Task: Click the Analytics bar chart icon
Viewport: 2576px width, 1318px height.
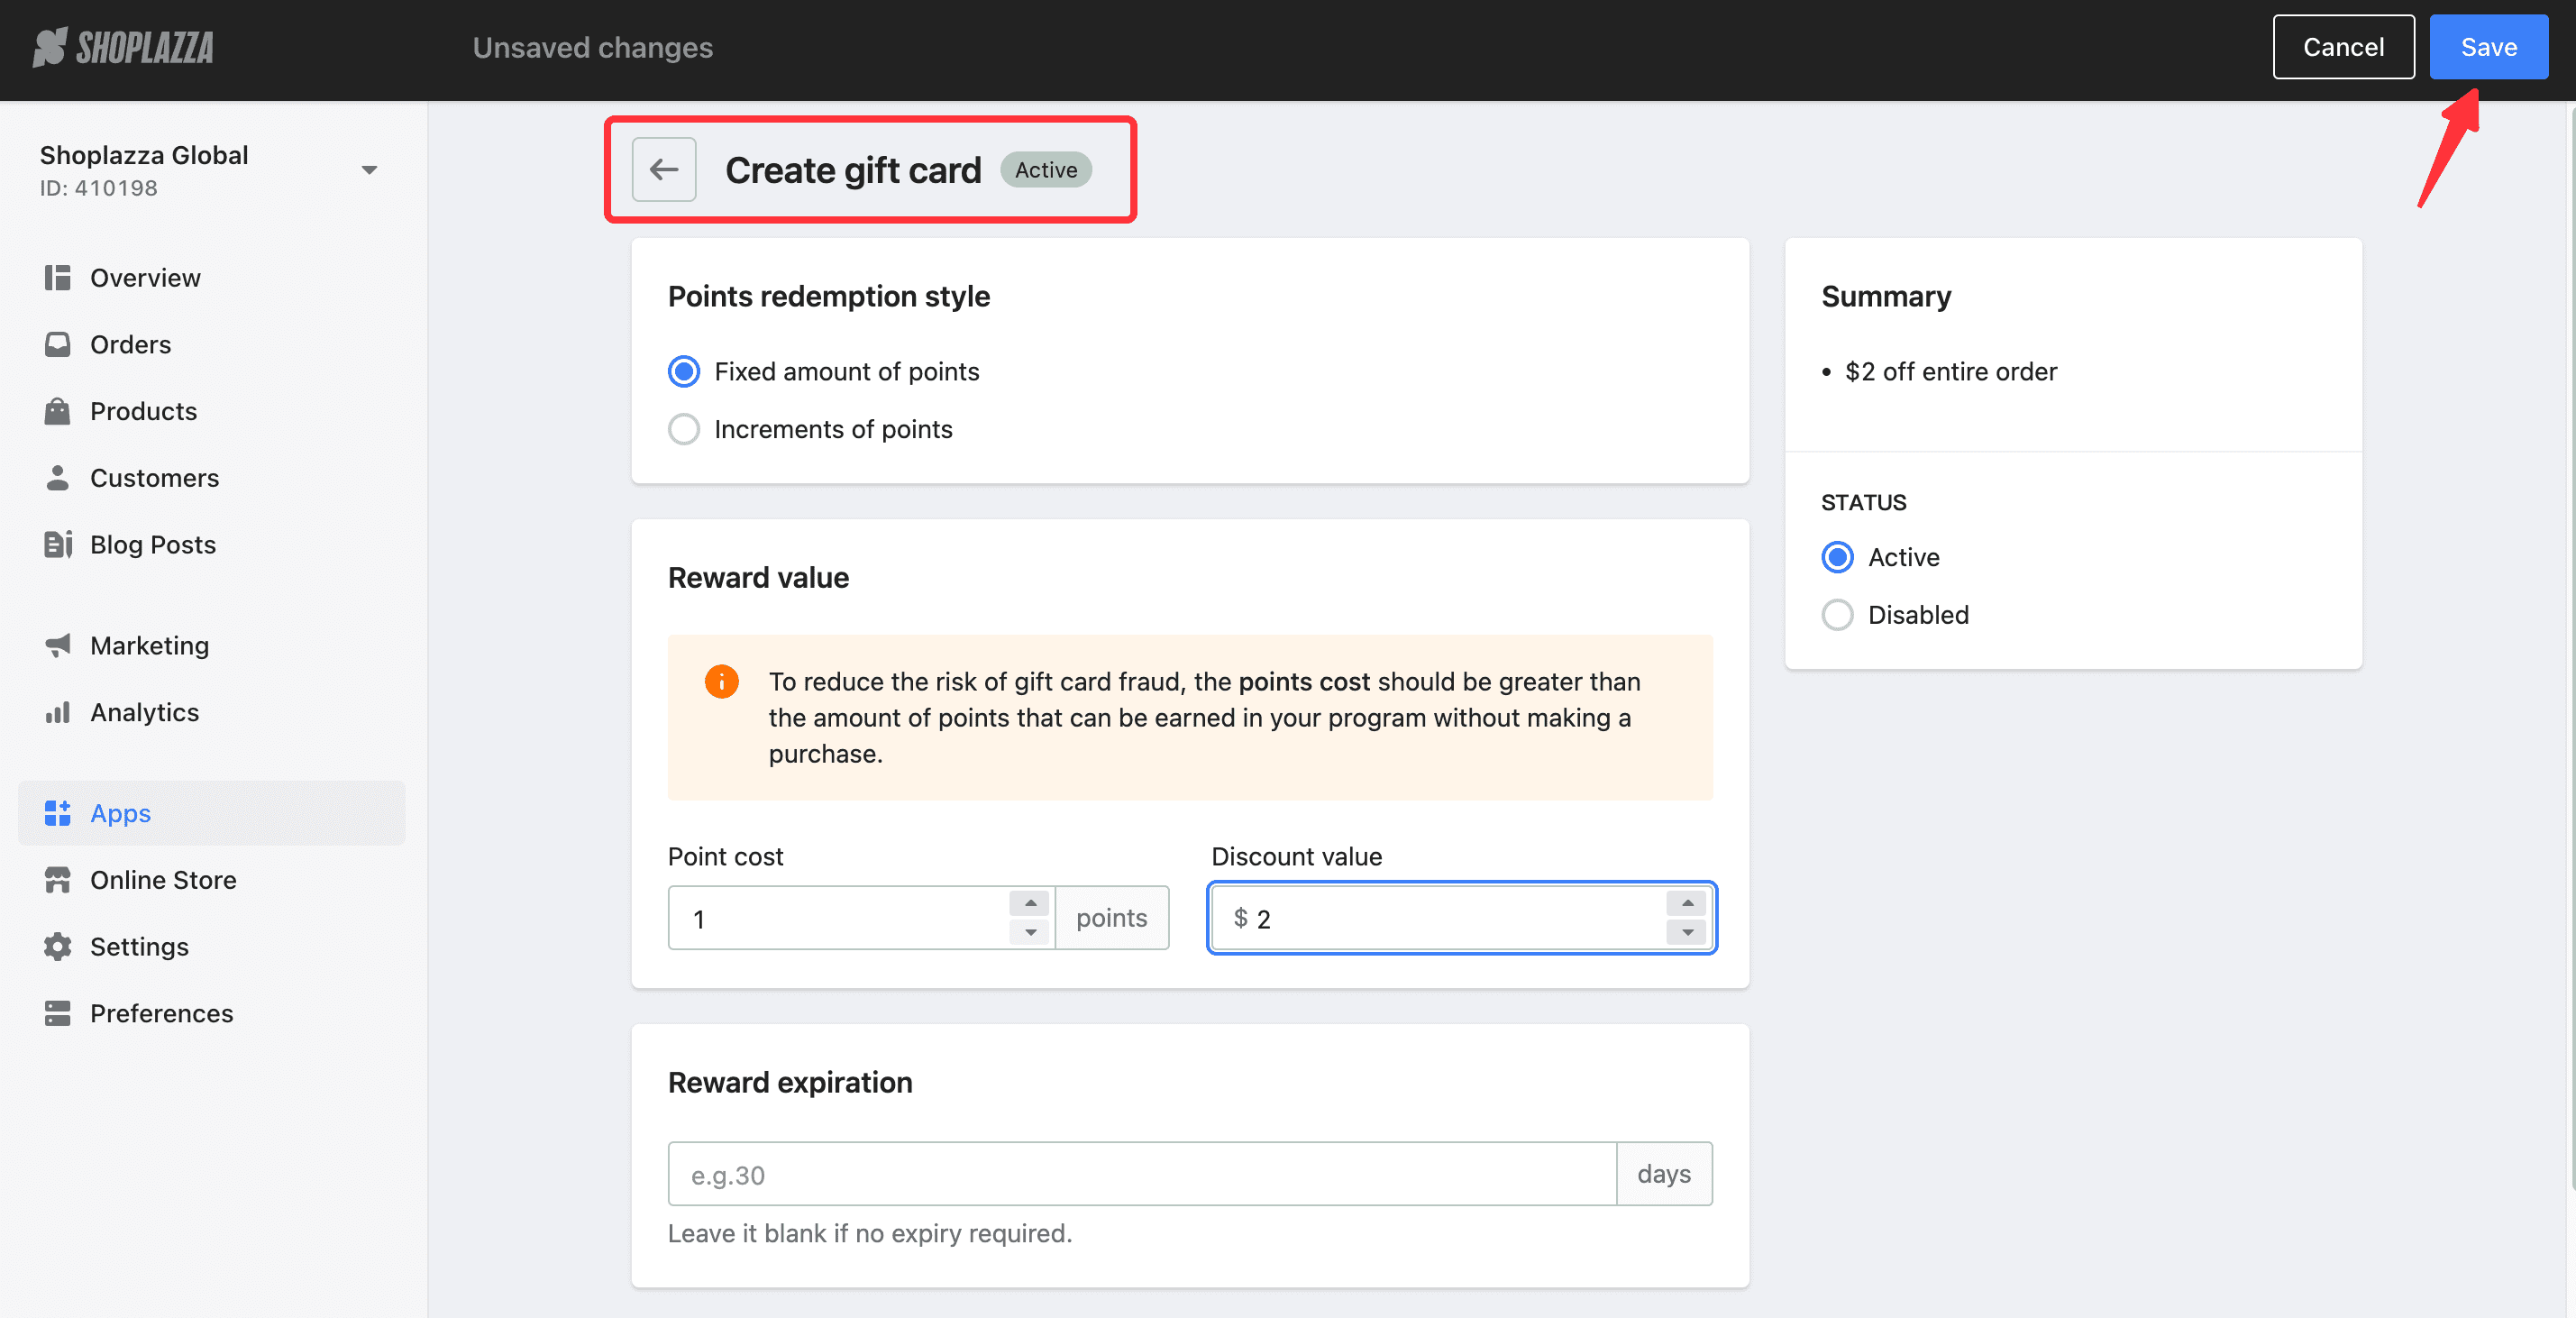Action: point(57,712)
